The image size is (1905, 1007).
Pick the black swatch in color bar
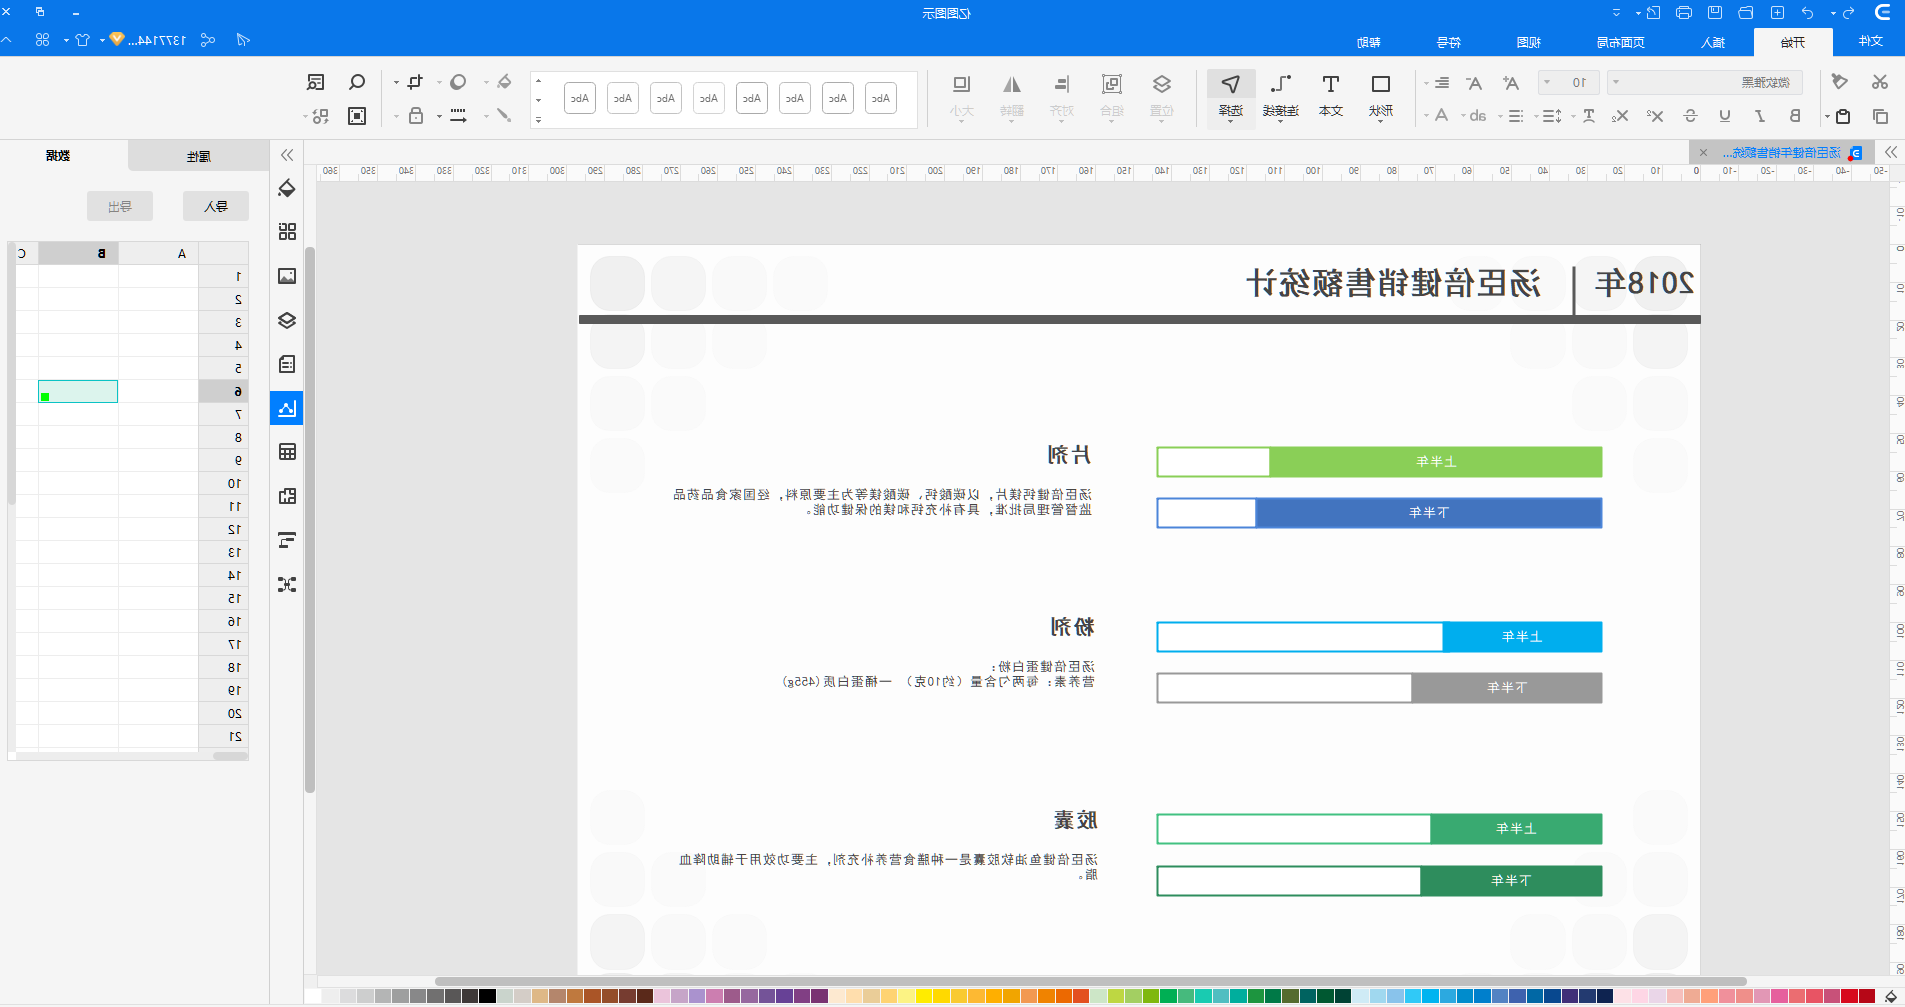click(x=487, y=995)
